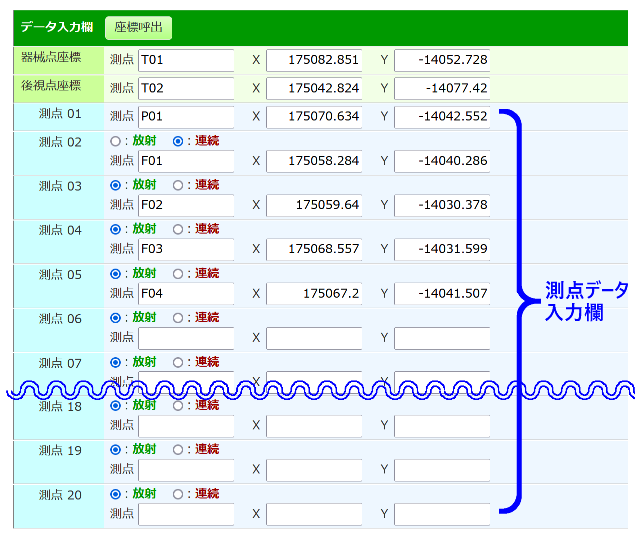Viewport: 640px width, 536px height.
Task: Click 器械点座標 point name field T01
Action: pos(186,60)
